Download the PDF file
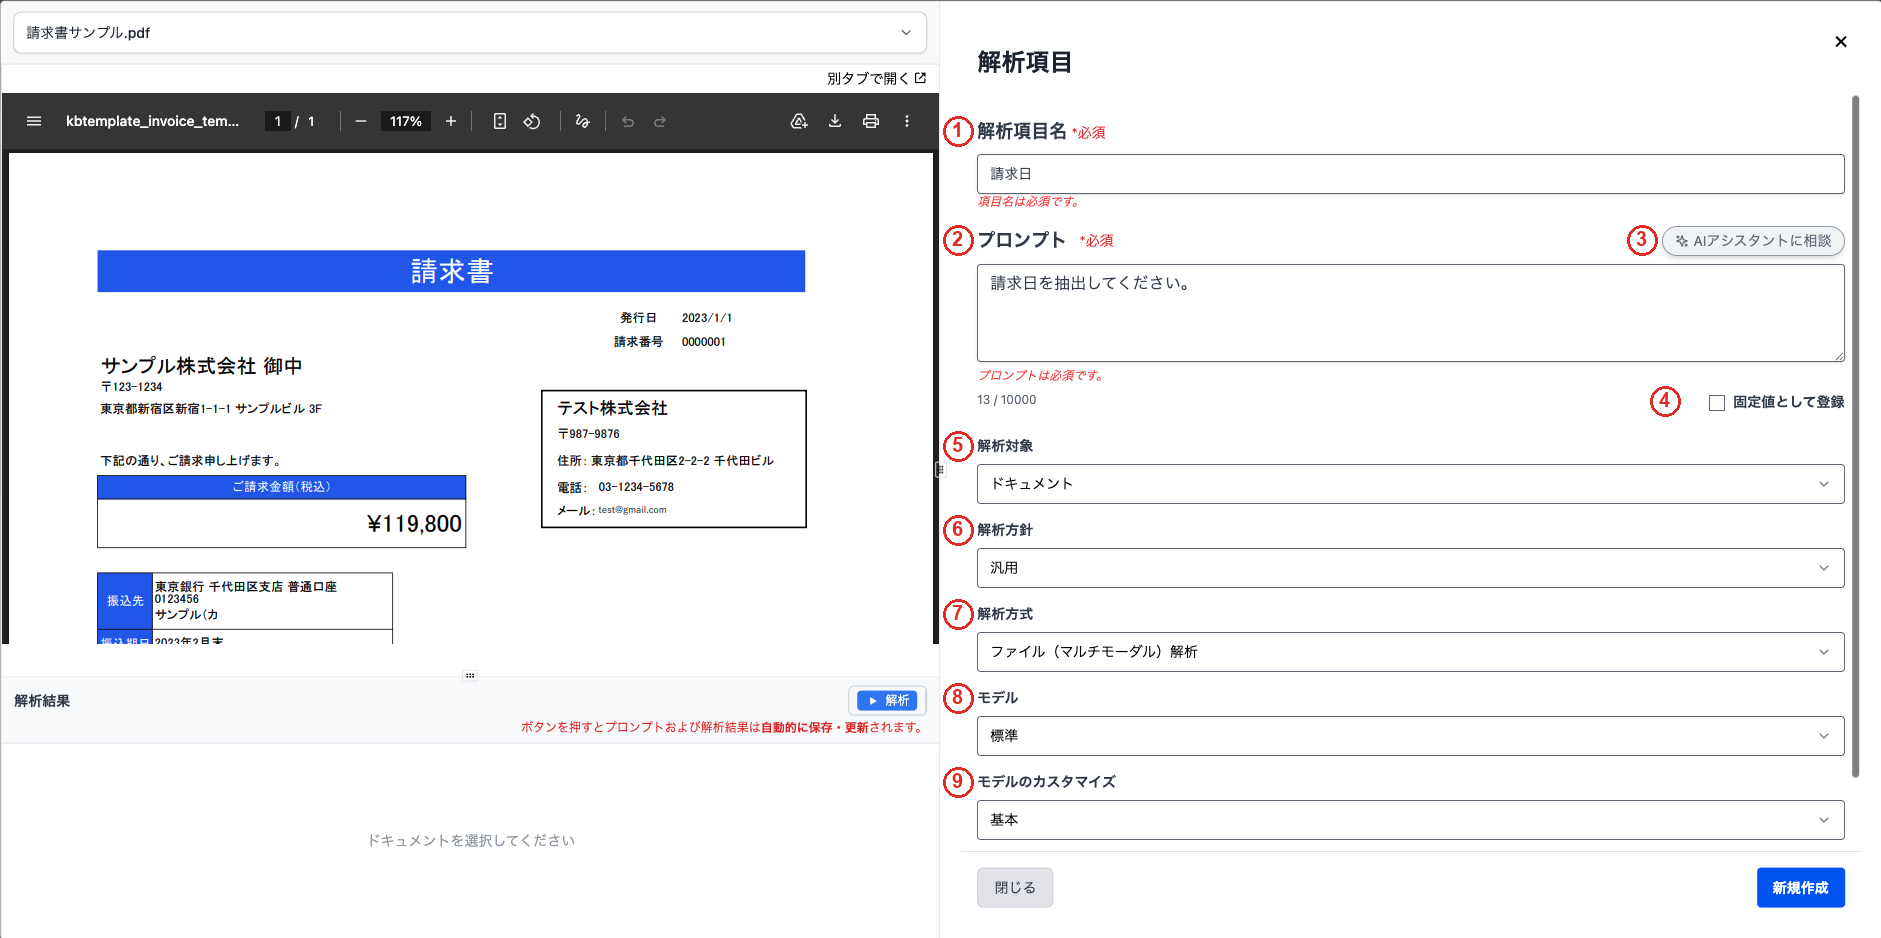Image resolution: width=1881 pixels, height=938 pixels. tap(835, 121)
